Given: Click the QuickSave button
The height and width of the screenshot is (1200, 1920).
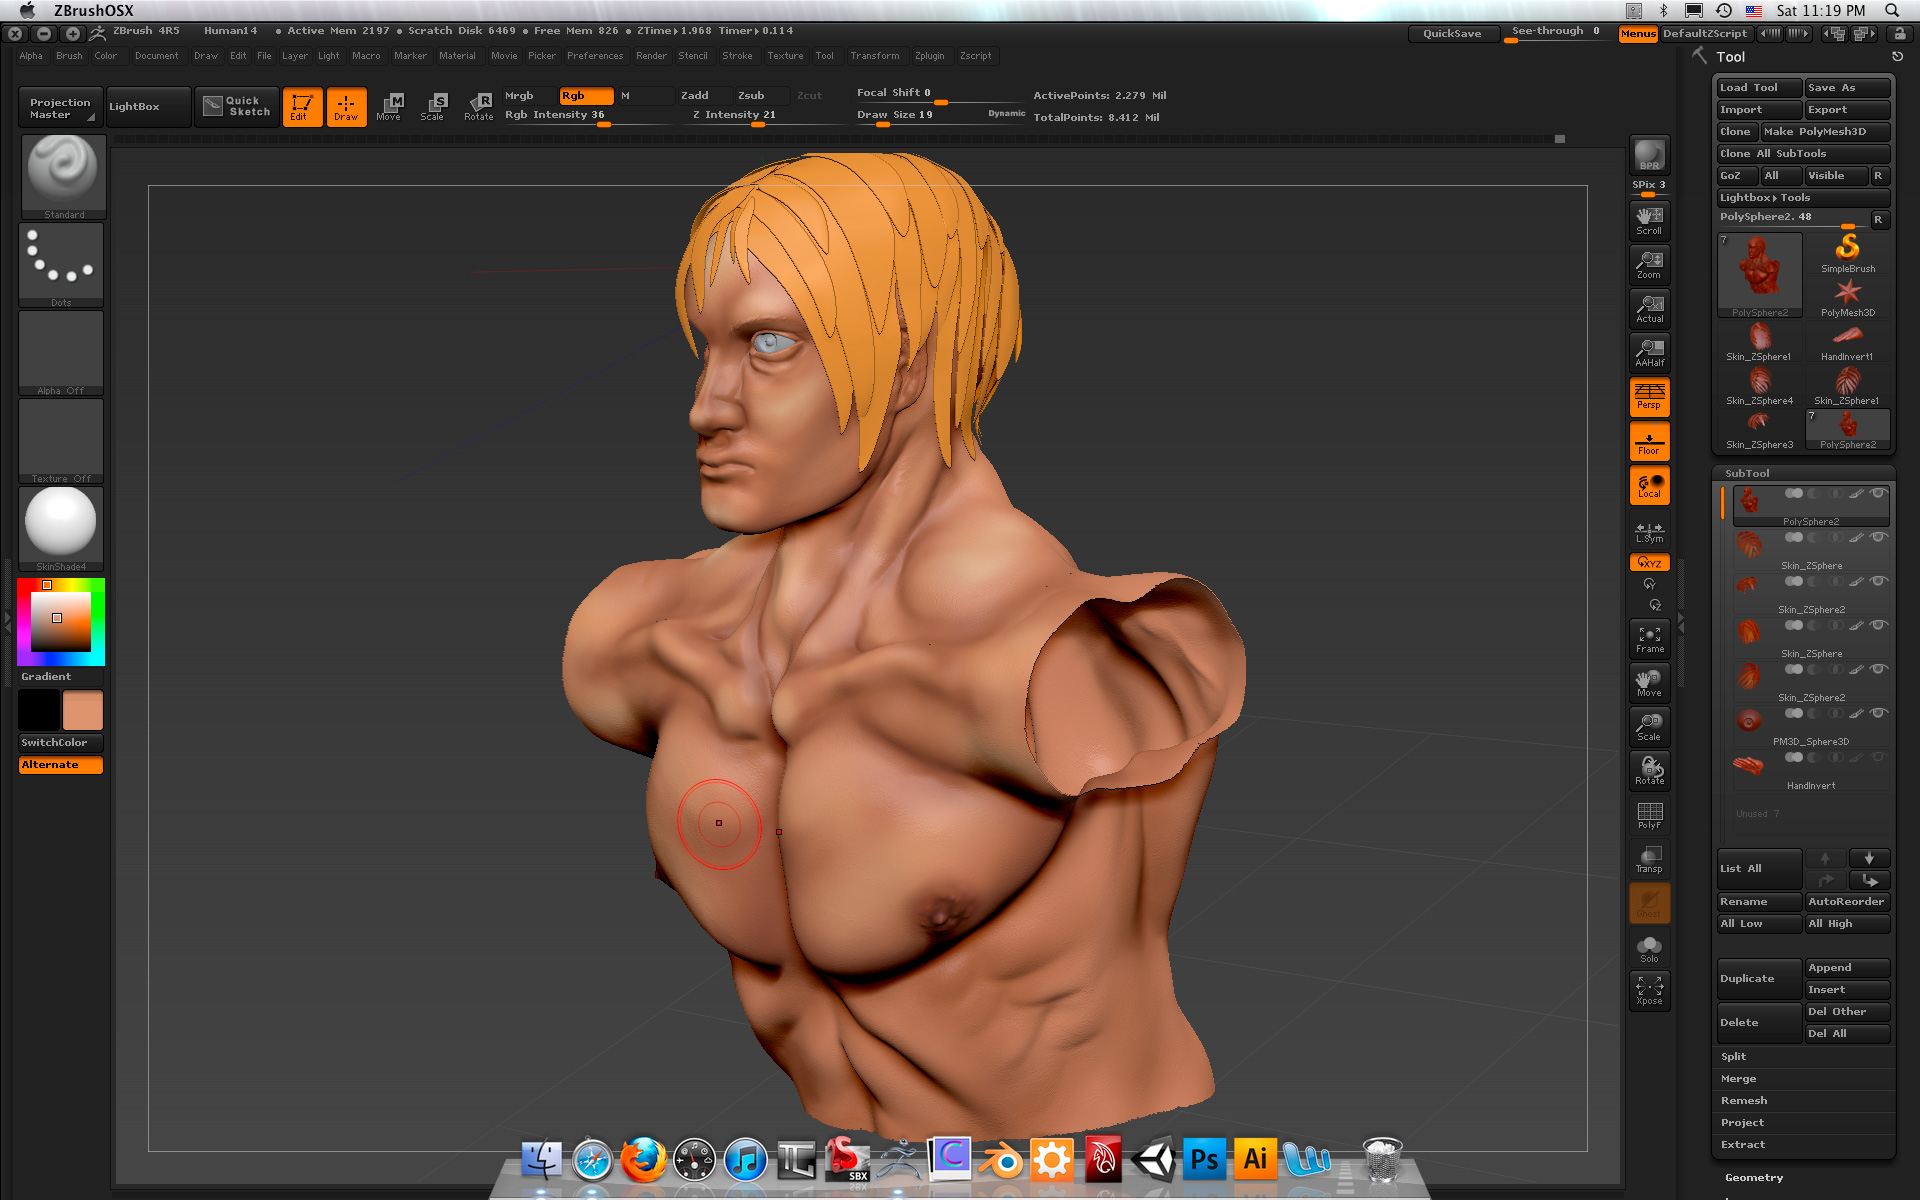Looking at the screenshot, I should [x=1452, y=34].
